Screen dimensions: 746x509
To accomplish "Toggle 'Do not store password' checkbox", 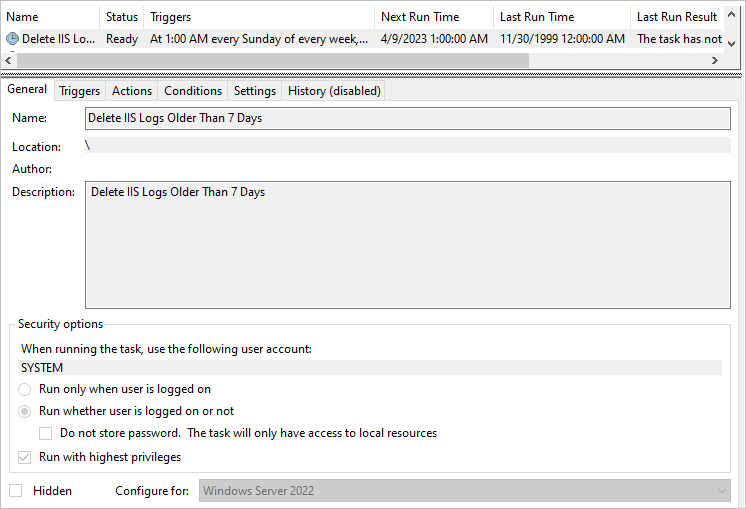I will pos(46,433).
